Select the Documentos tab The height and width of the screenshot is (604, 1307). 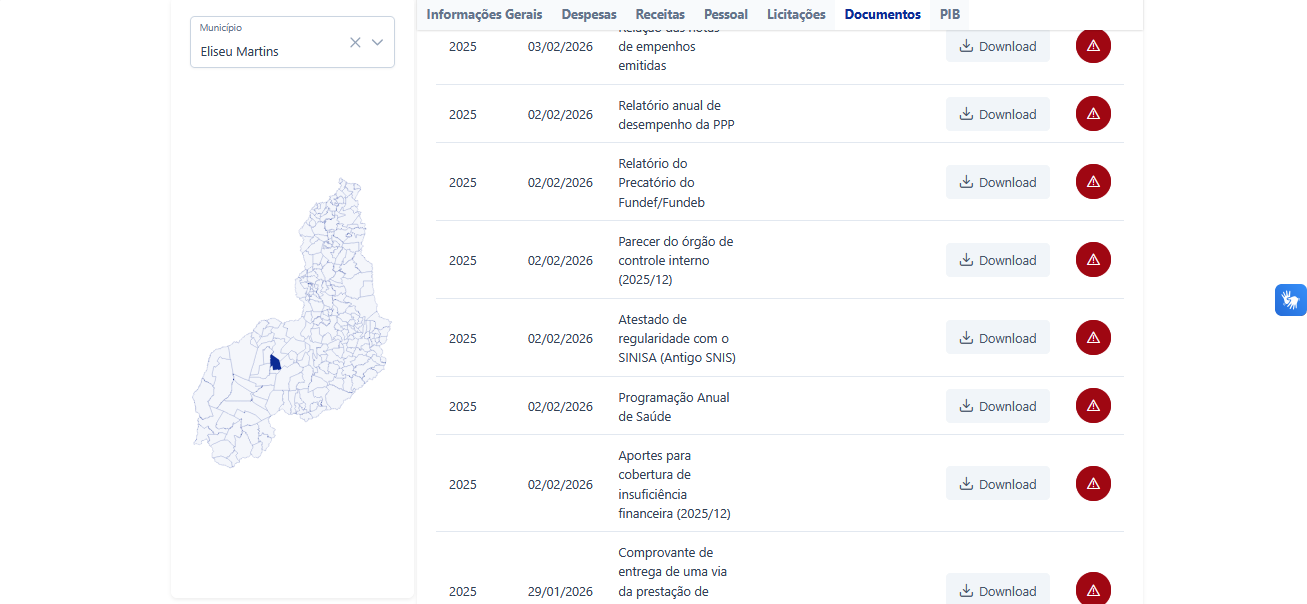882,14
